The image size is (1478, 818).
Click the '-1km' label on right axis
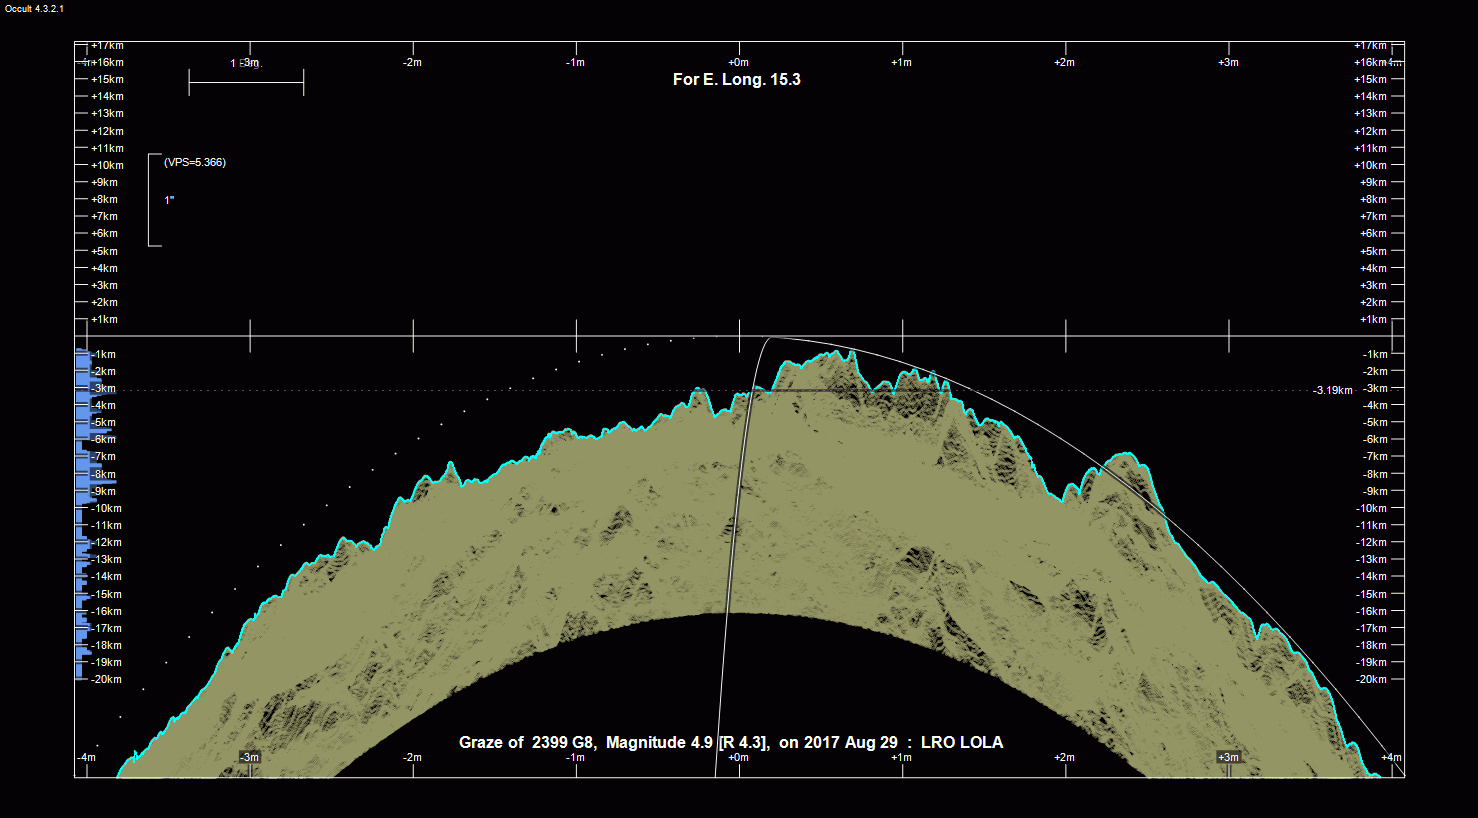pyautogui.click(x=1375, y=354)
